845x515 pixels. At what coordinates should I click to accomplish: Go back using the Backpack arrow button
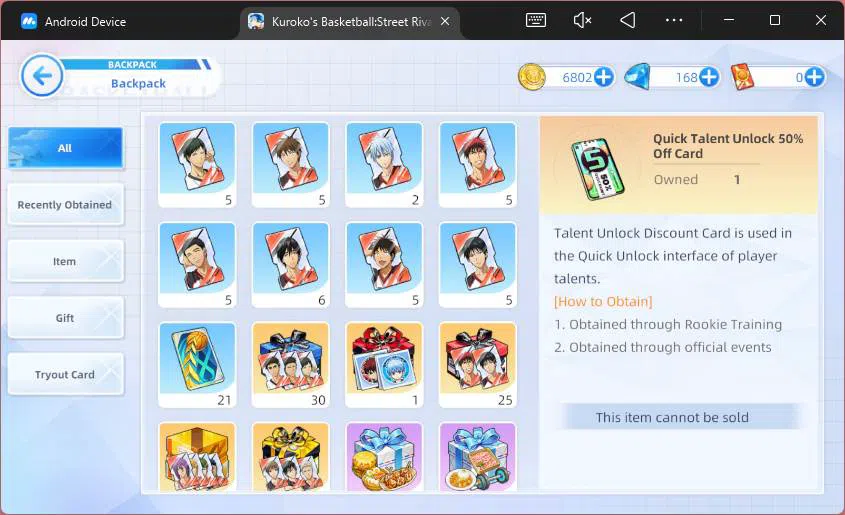click(x=42, y=76)
